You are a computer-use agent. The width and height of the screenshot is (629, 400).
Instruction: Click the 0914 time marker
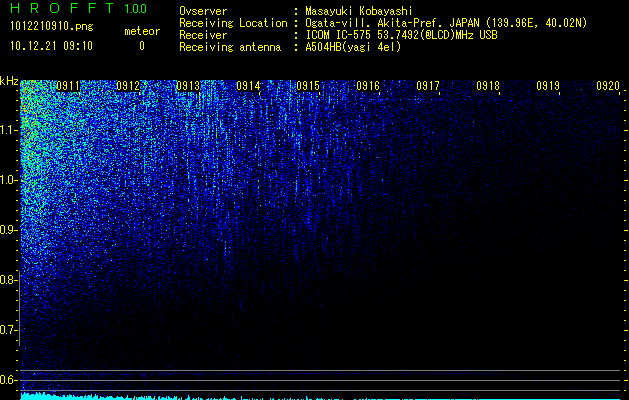click(248, 86)
